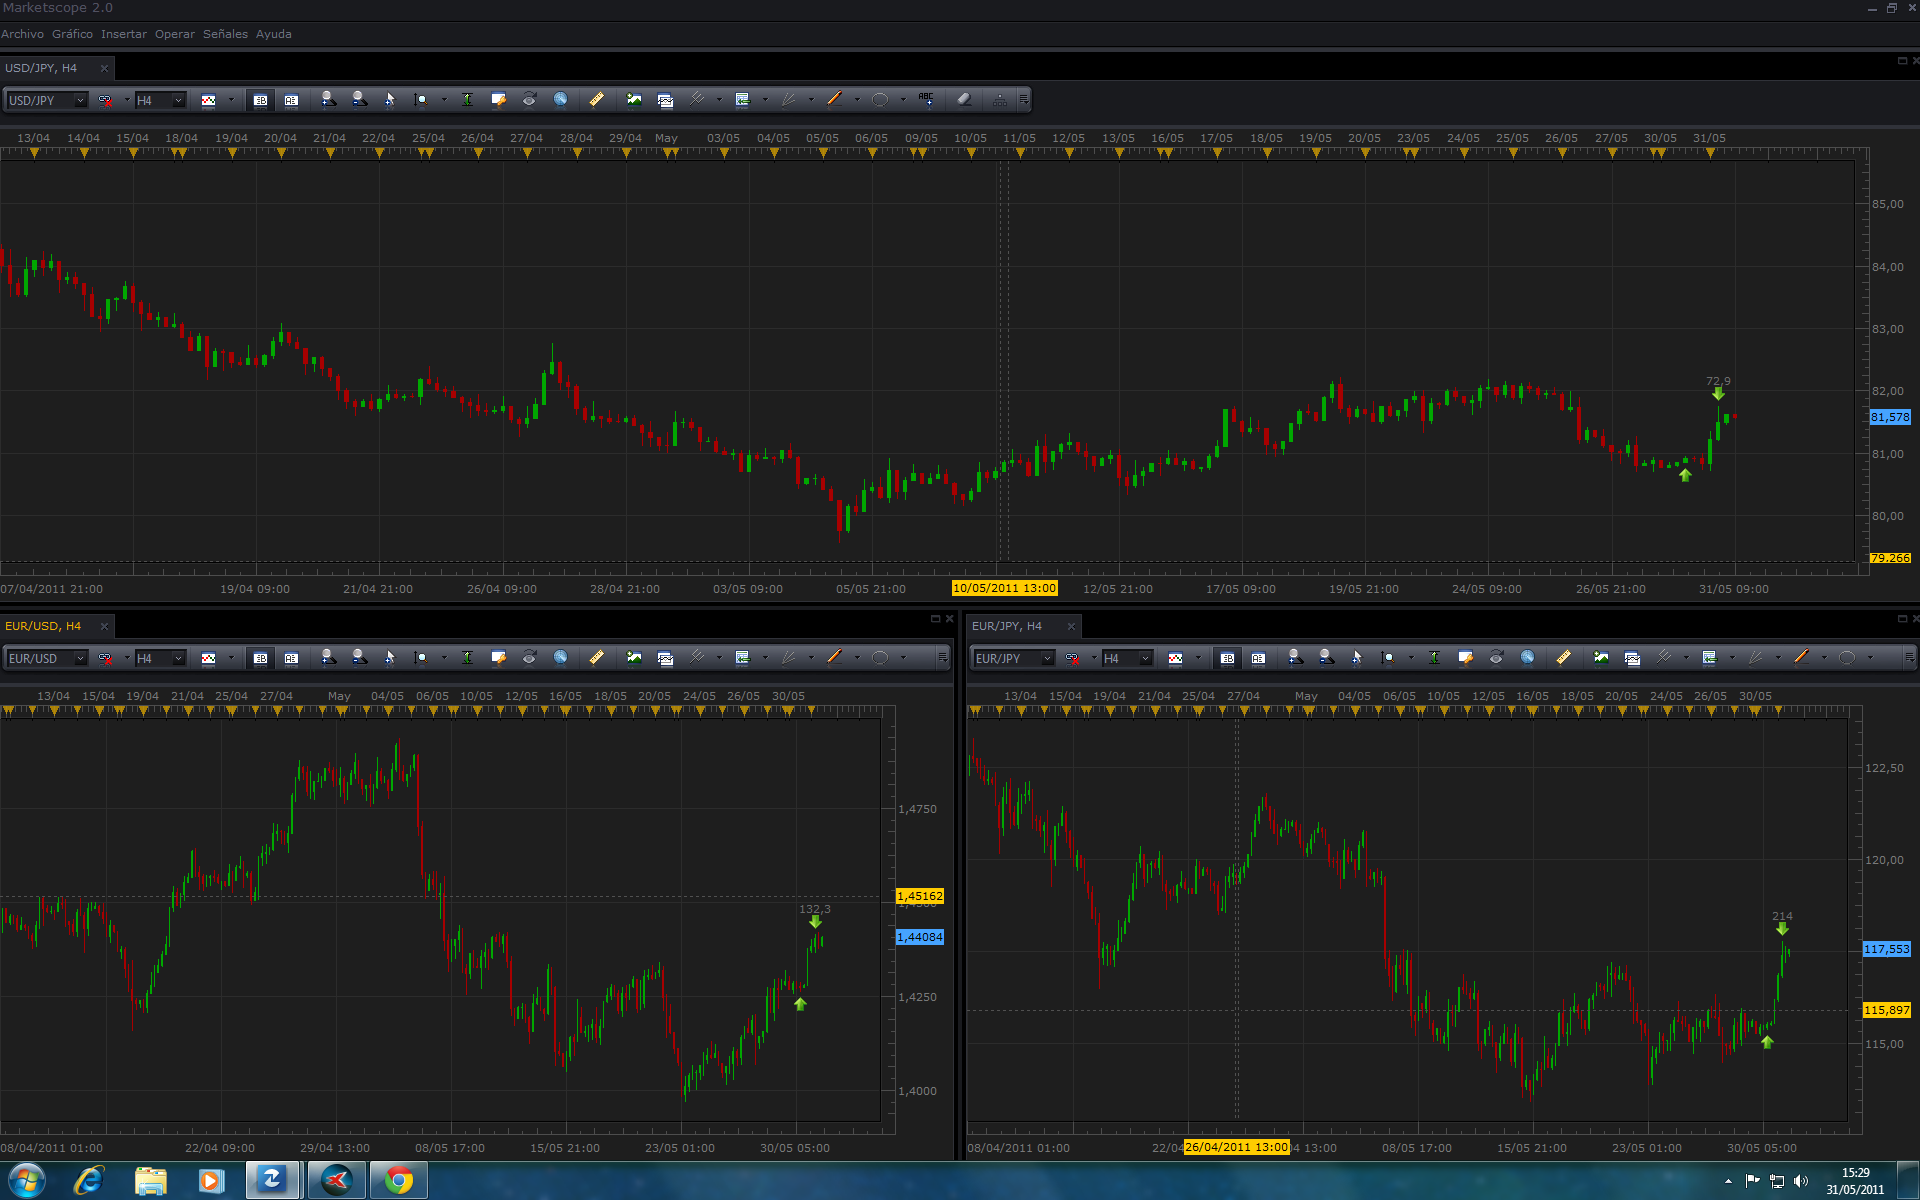Click the vertical scale icon in EUR/USD toolbar

(467, 658)
